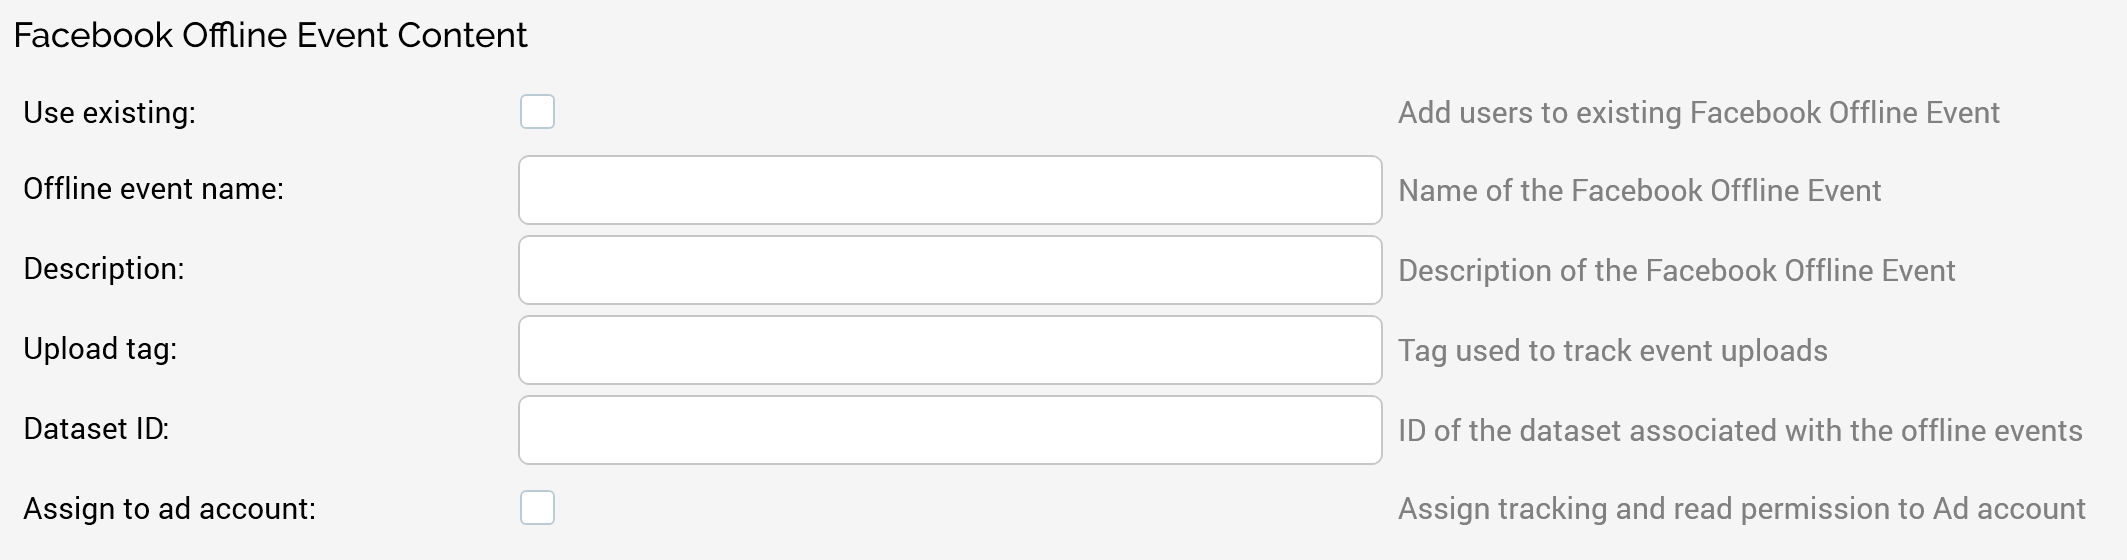Screen dimensions: 2127x560
Task: Click the 'Description:' field label
Action: click(103, 269)
